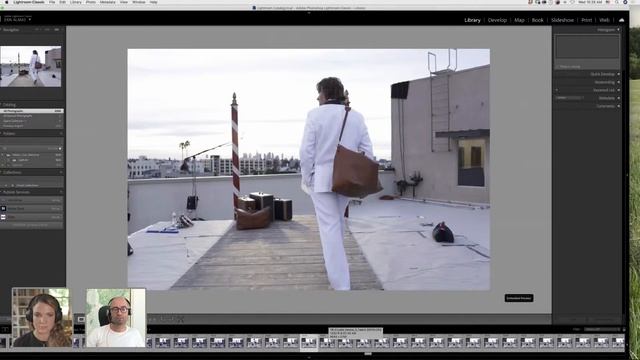
Task: Open the Book module
Action: (538, 20)
